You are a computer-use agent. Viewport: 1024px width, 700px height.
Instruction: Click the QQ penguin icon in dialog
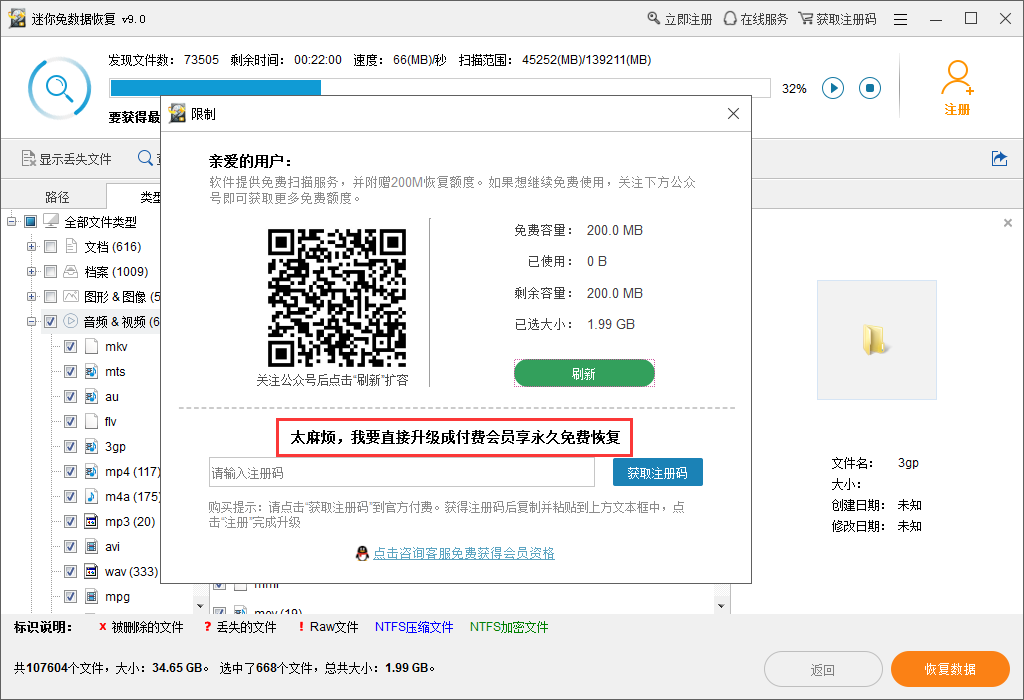point(362,554)
